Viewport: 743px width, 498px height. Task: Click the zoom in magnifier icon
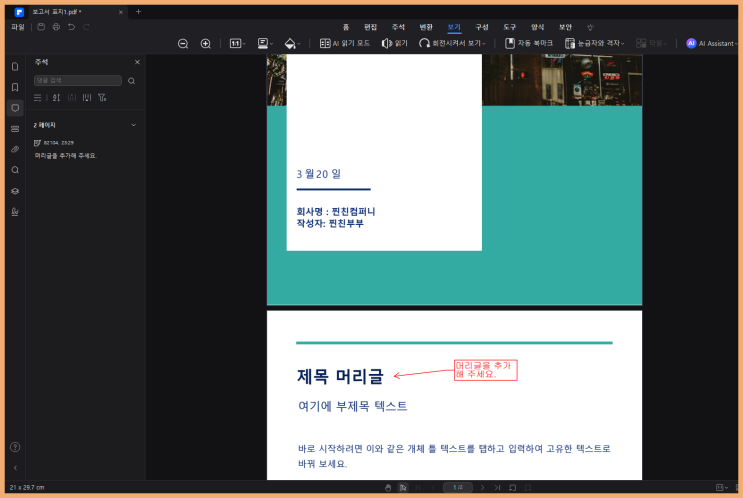(206, 44)
